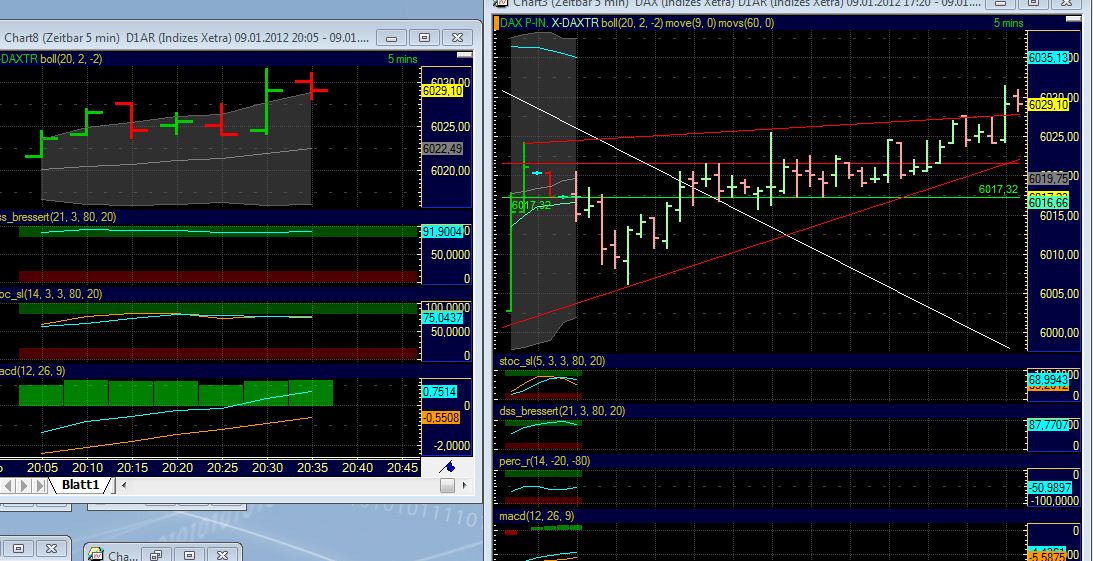The width and height of the screenshot is (1093, 561).
Task: Go to the next sheet in Chart8
Action: coord(25,485)
